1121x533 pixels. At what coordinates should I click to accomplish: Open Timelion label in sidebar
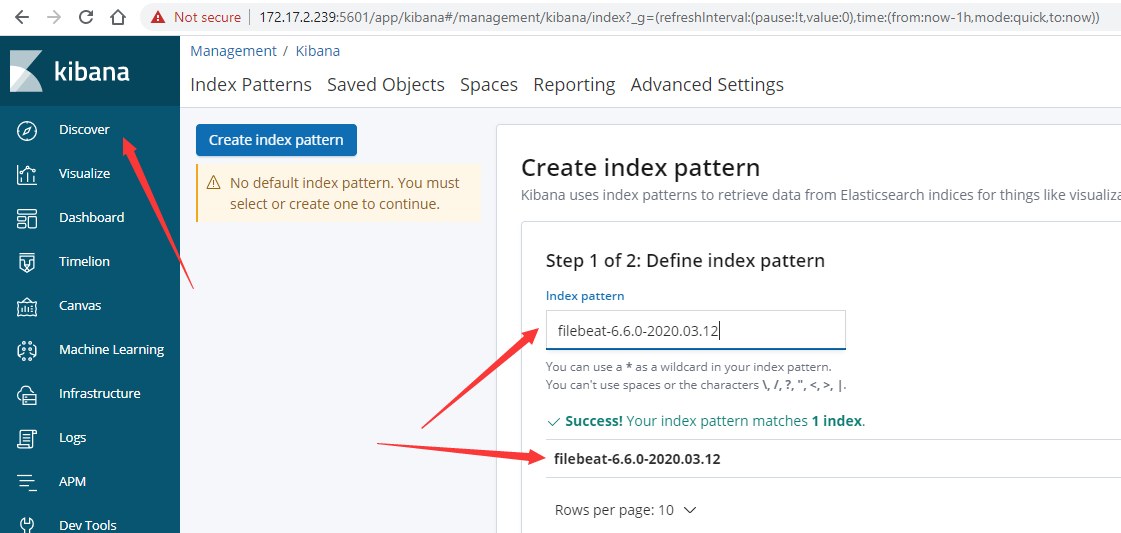tap(84, 261)
